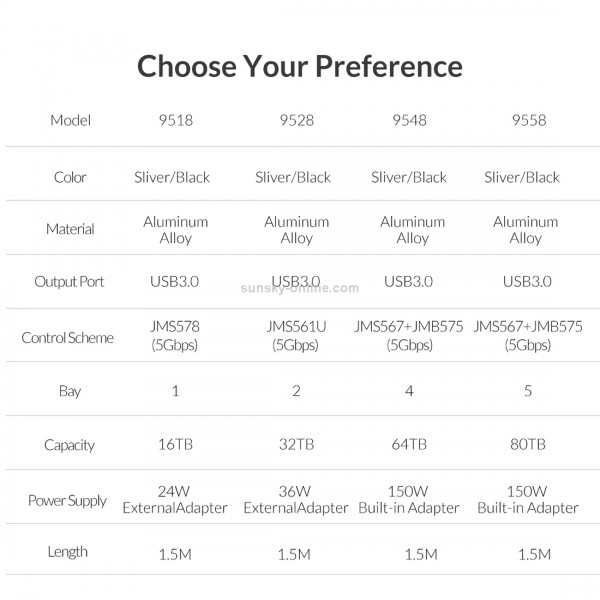Select the 80TB capacity value
Screen dimensions: 600x600
[x=527, y=445]
